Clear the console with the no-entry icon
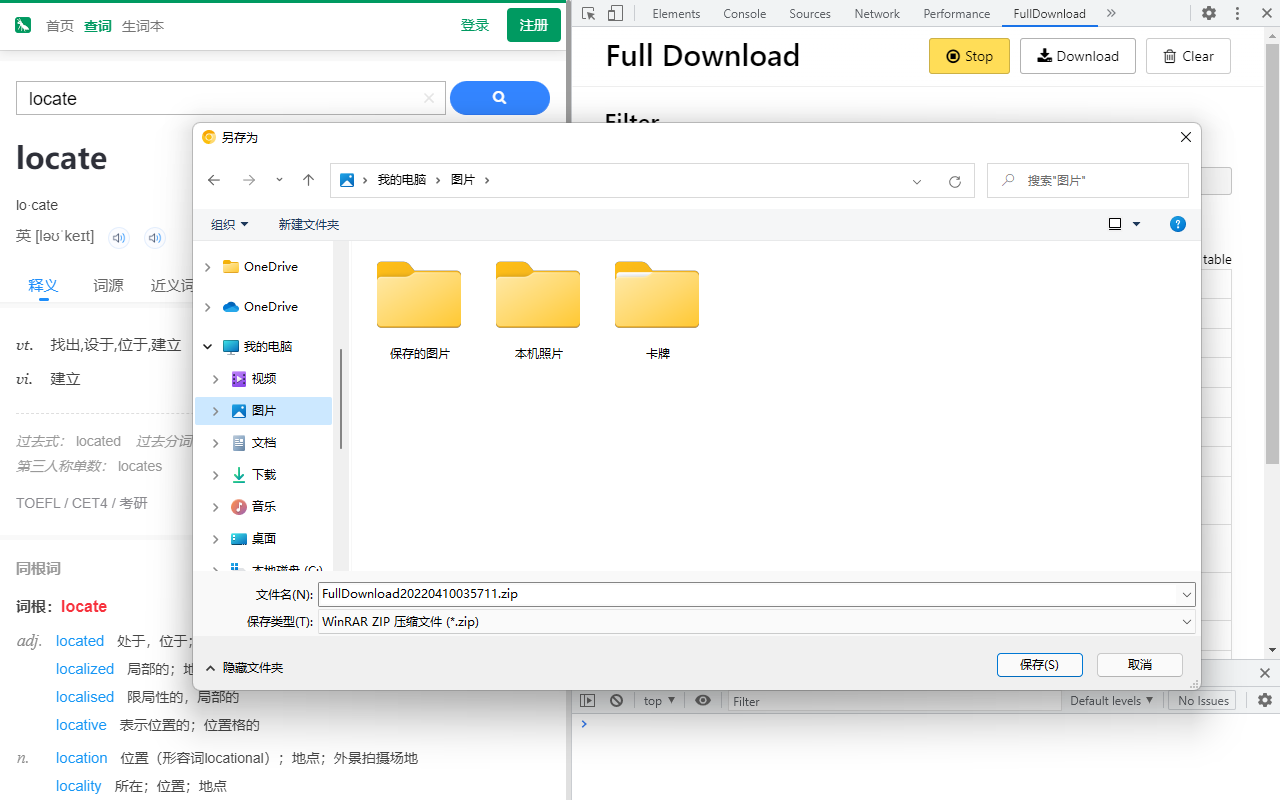The height and width of the screenshot is (800, 1280). click(616, 700)
